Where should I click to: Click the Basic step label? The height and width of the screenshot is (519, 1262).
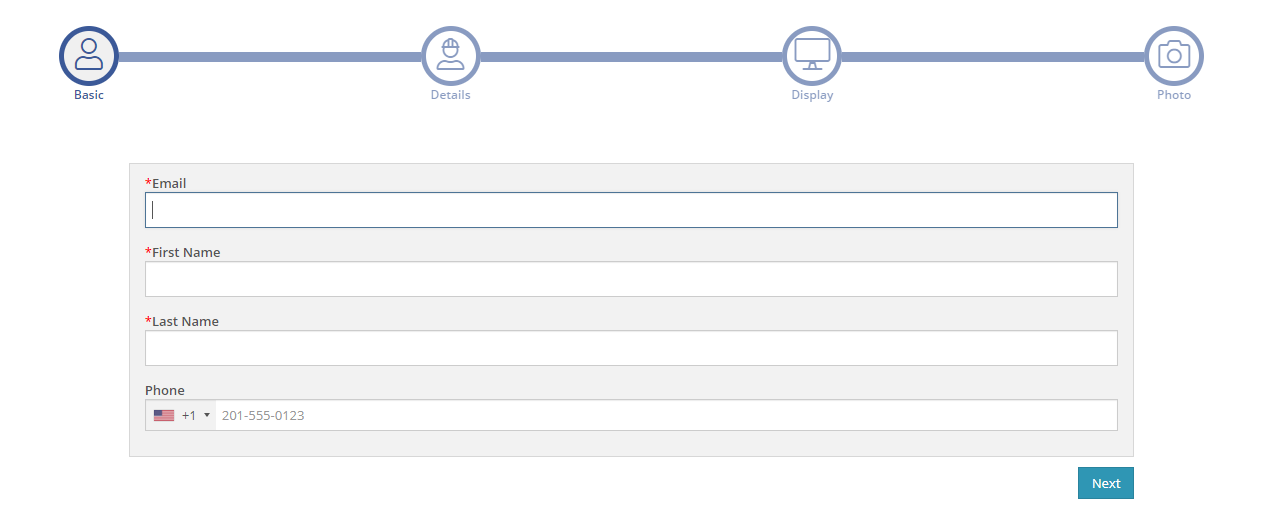89,95
